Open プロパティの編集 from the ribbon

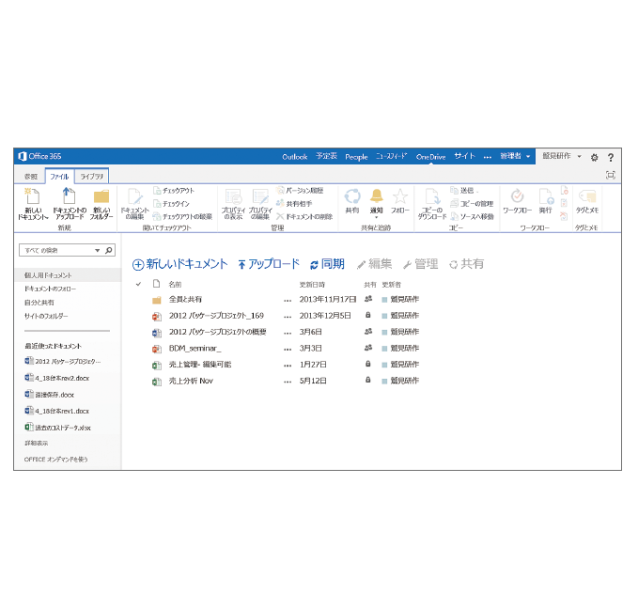coord(260,203)
